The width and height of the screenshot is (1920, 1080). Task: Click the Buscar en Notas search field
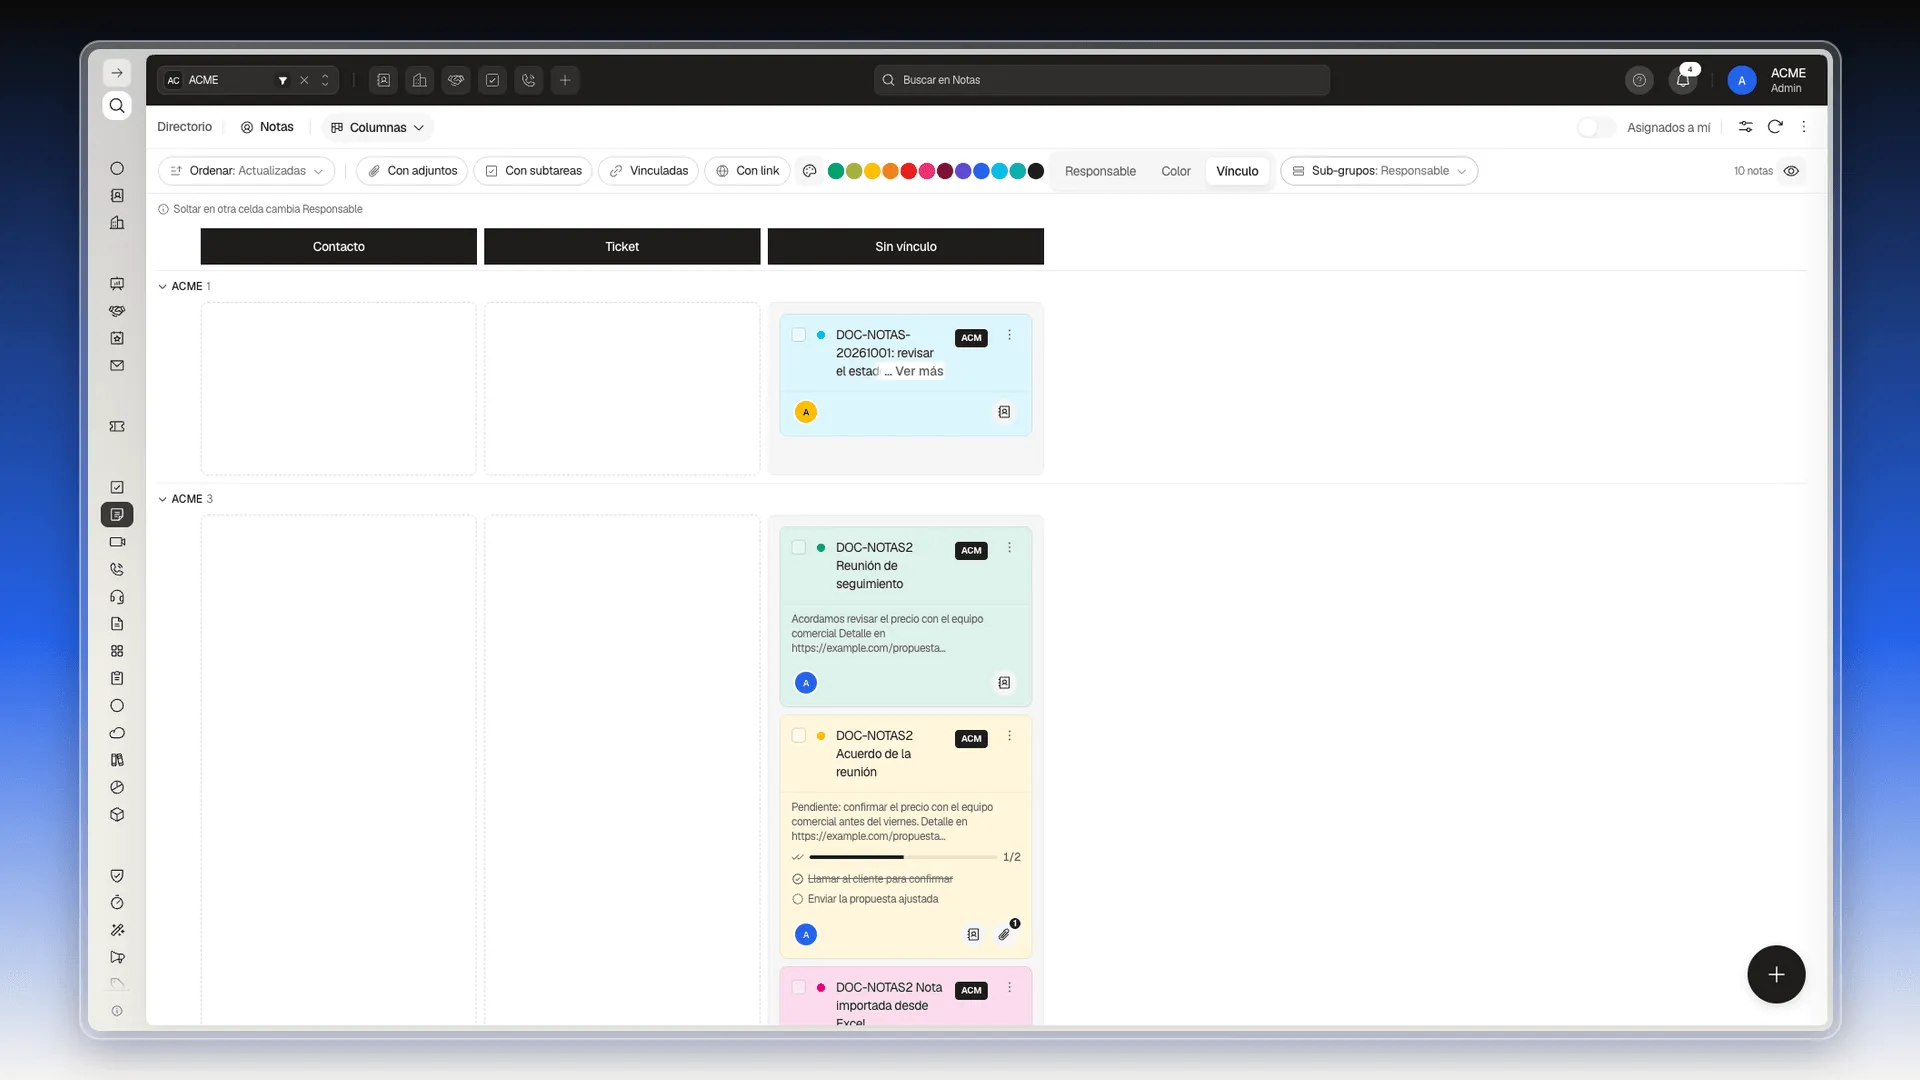tap(1102, 80)
